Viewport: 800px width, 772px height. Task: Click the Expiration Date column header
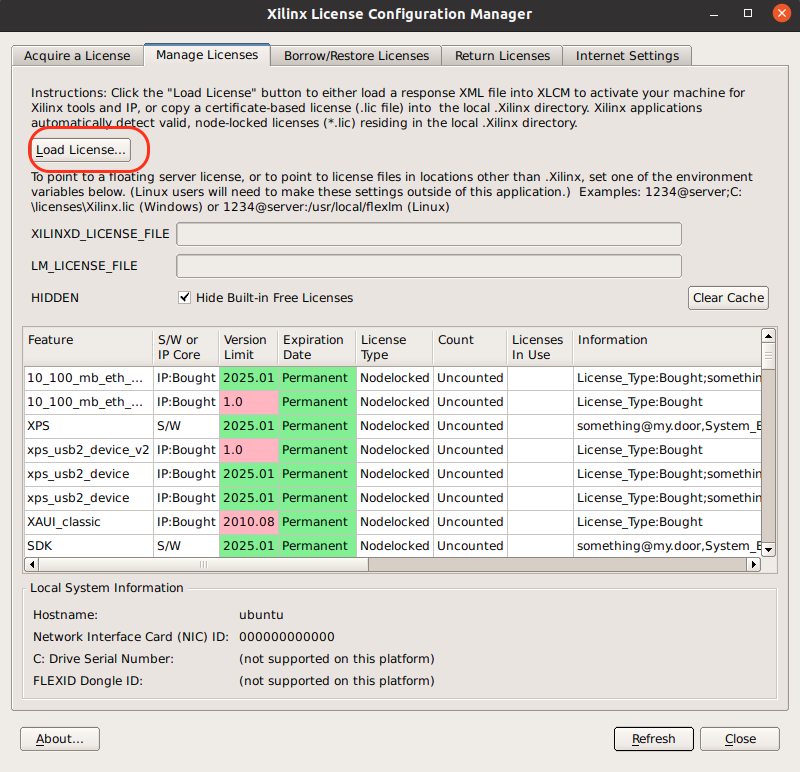tap(317, 347)
